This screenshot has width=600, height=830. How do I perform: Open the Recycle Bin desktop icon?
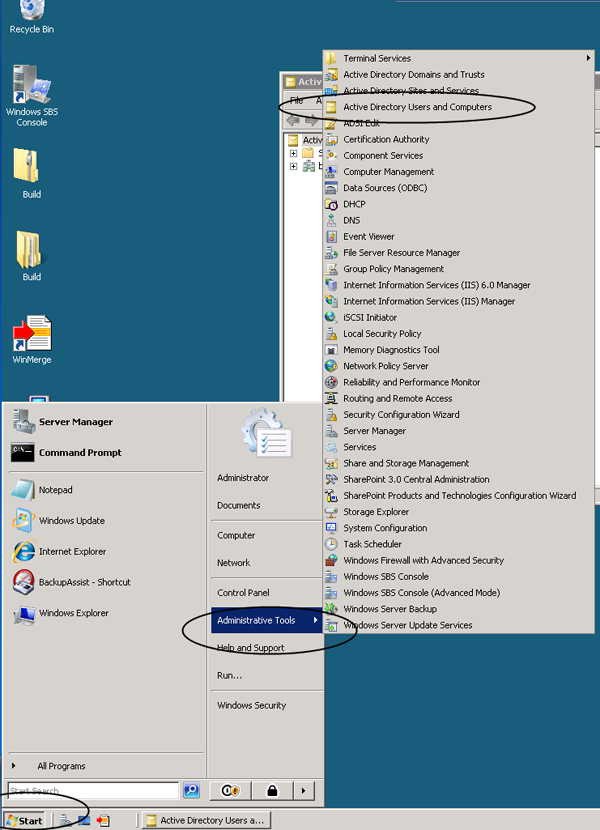31,16
